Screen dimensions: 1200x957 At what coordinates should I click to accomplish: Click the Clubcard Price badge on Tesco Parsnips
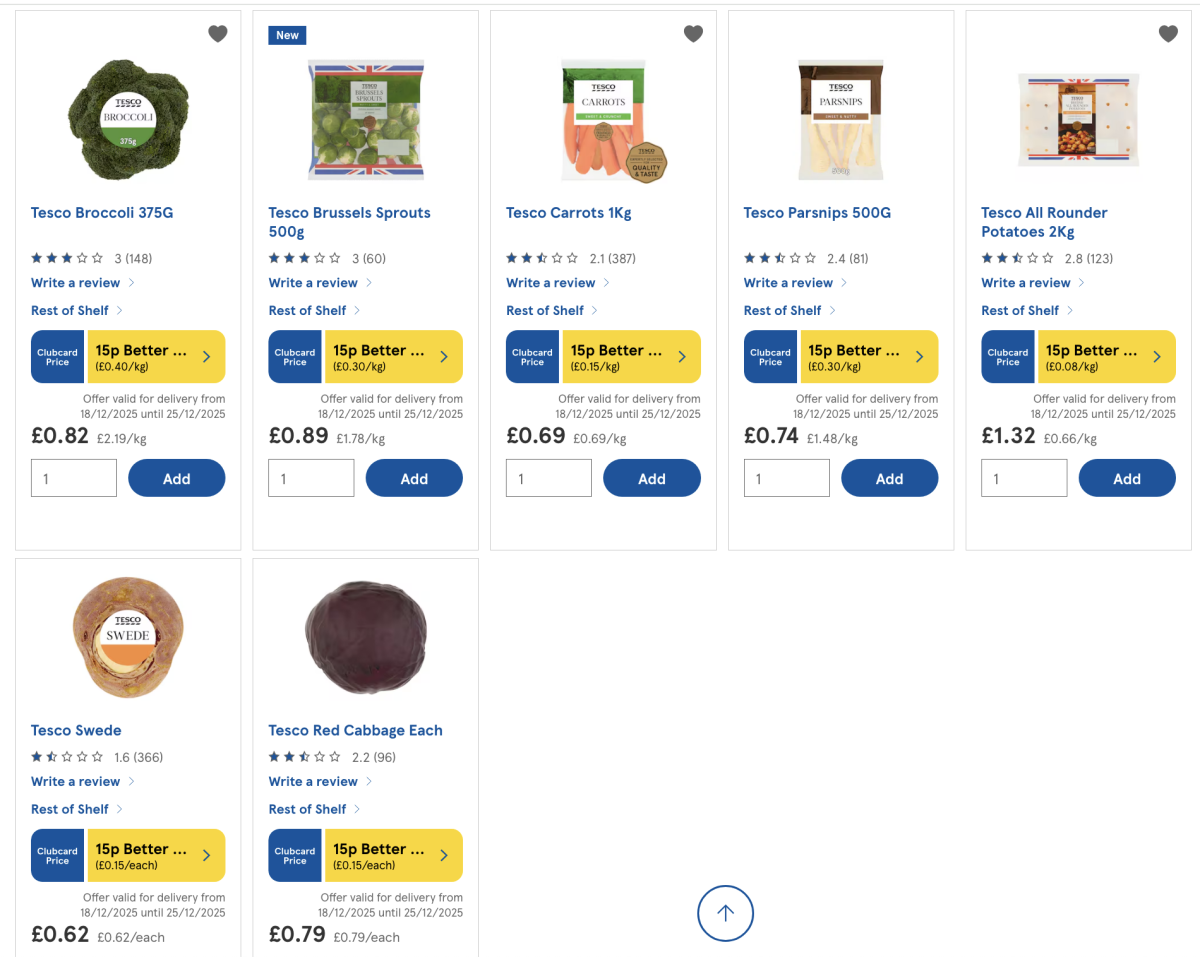pyautogui.click(x=770, y=356)
